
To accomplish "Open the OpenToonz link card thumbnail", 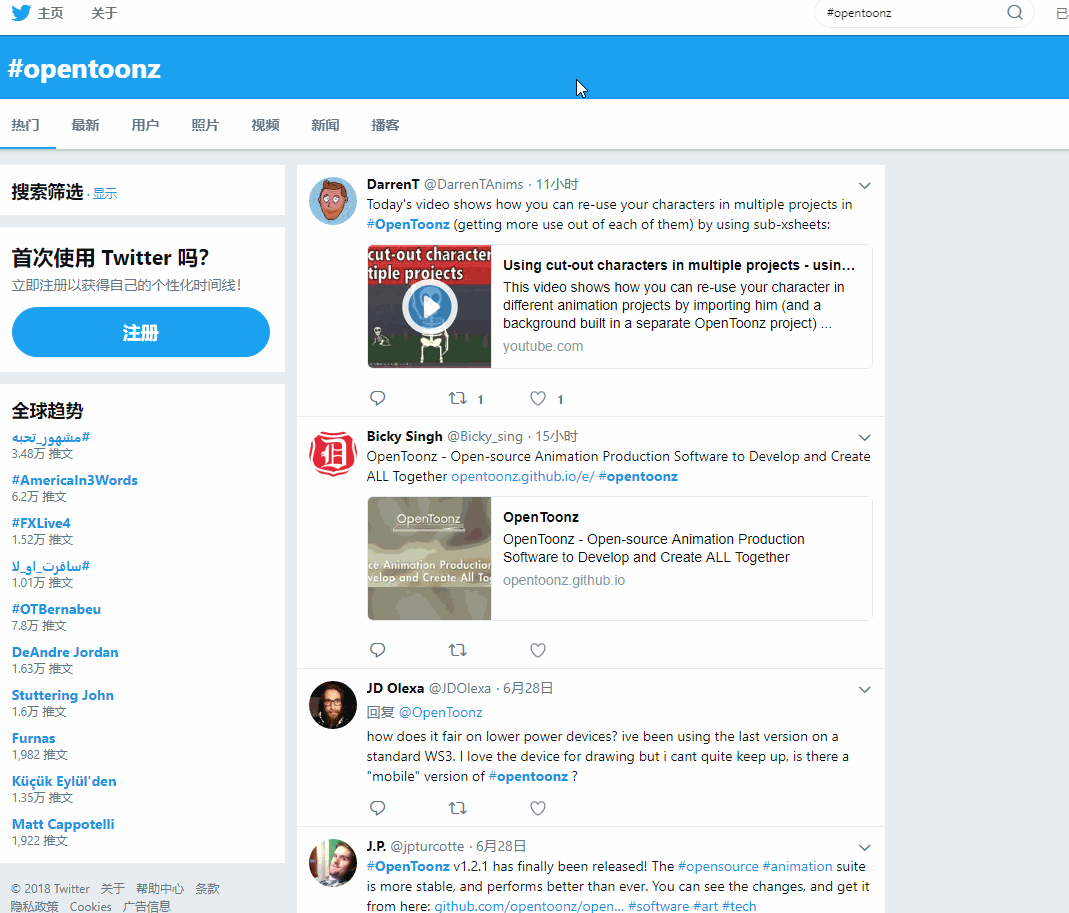I will (x=430, y=558).
